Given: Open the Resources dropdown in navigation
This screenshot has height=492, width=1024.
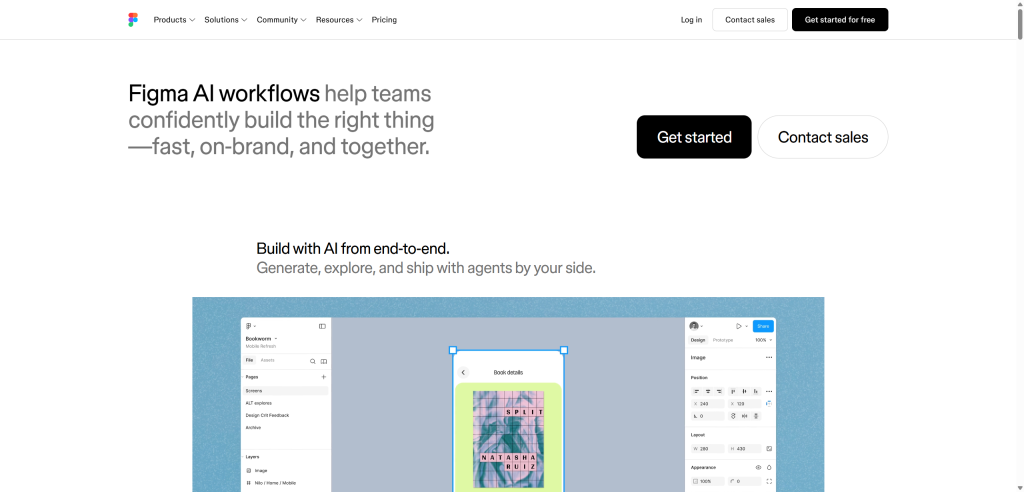Looking at the screenshot, I should [339, 20].
